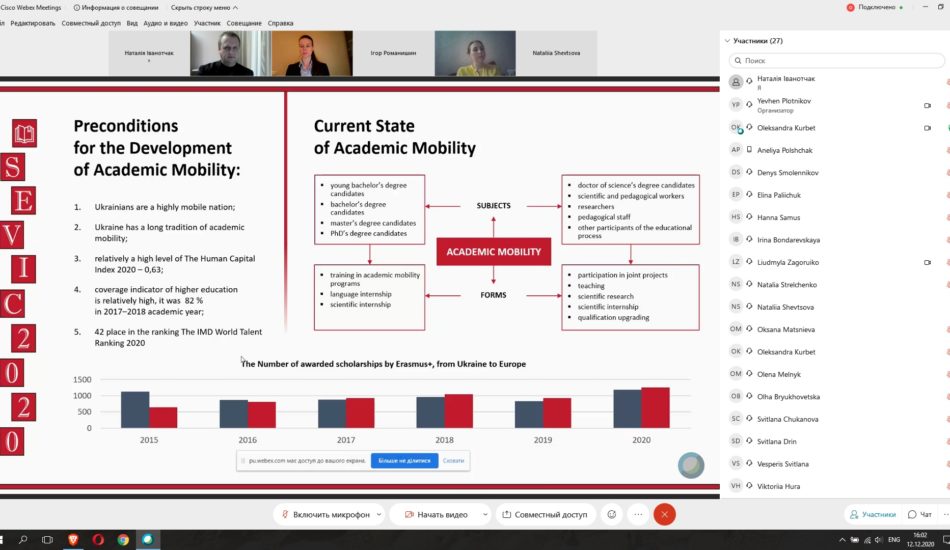950x550 pixels.
Task: Click Совместный доступ share button
Action: pyautogui.click(x=544, y=514)
